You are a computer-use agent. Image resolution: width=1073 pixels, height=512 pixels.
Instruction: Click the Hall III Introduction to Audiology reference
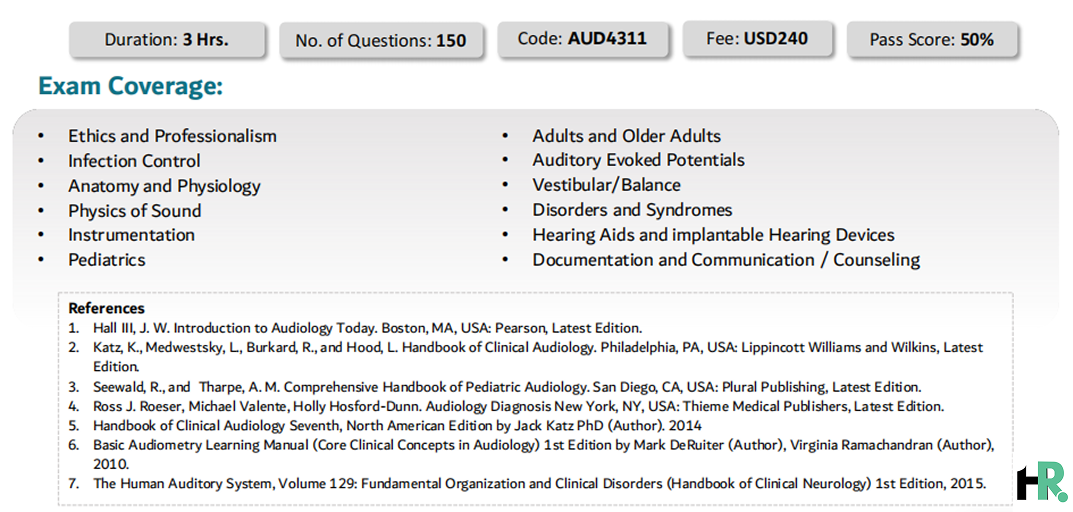point(367,327)
